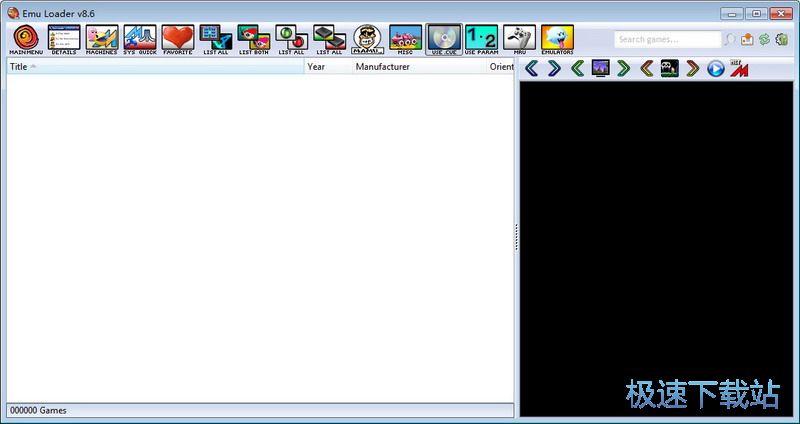Click the Details toolbar icon
The height and width of the screenshot is (424, 800).
coord(63,39)
